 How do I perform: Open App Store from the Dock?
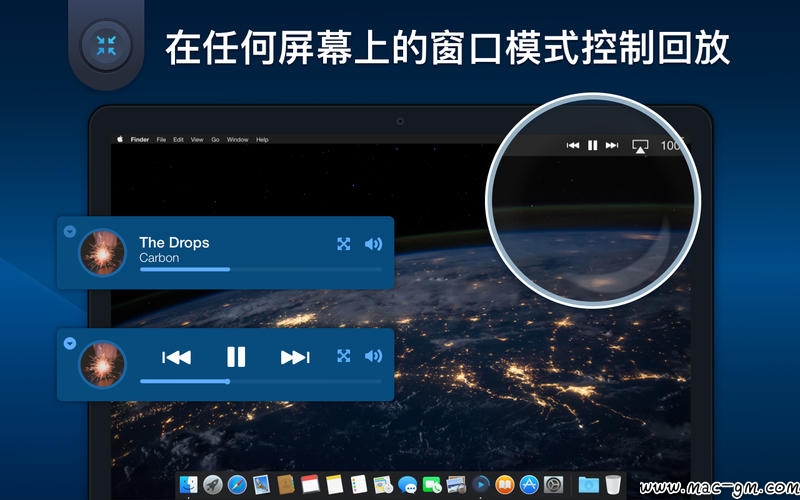pyautogui.click(x=529, y=484)
